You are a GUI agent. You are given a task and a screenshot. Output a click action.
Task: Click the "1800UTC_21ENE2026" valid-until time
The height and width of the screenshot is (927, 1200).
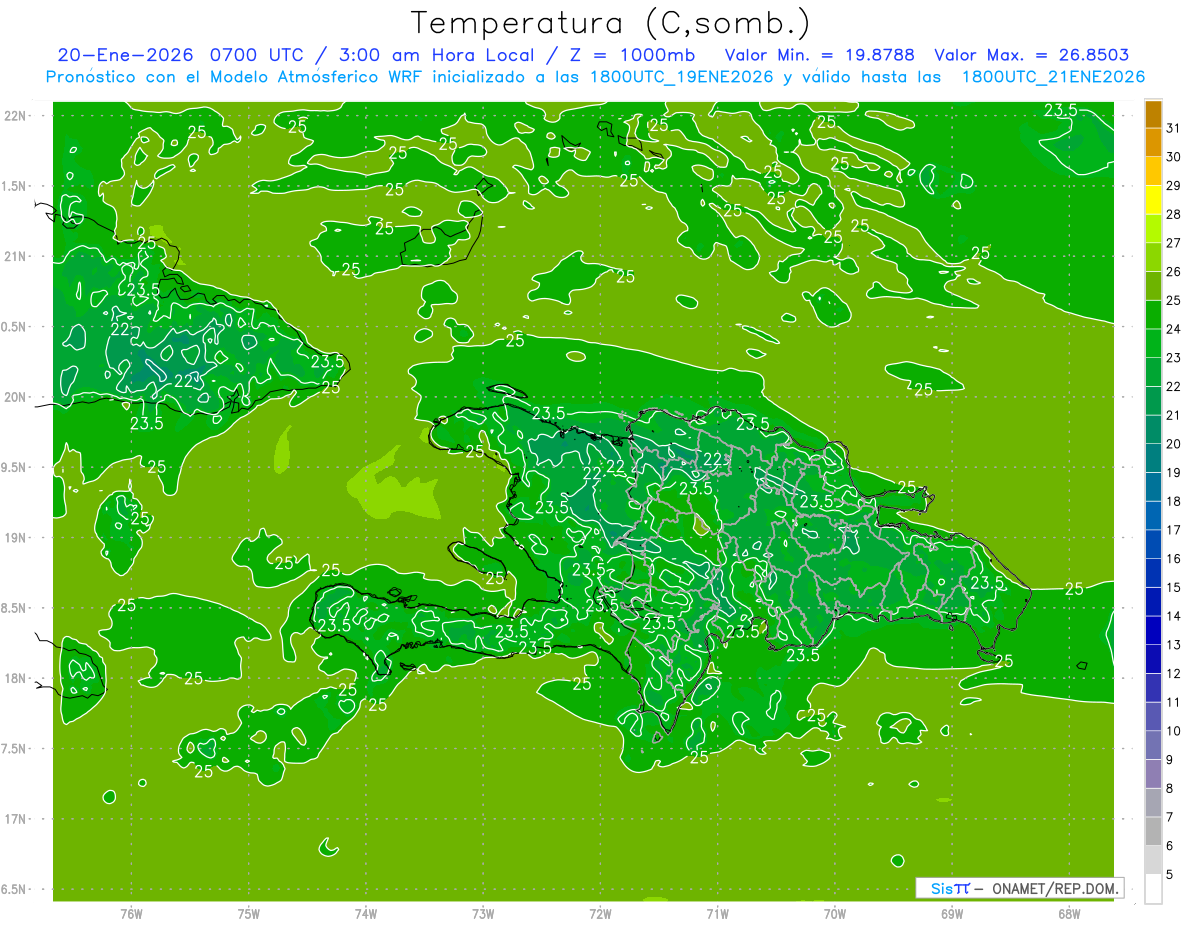click(1053, 77)
